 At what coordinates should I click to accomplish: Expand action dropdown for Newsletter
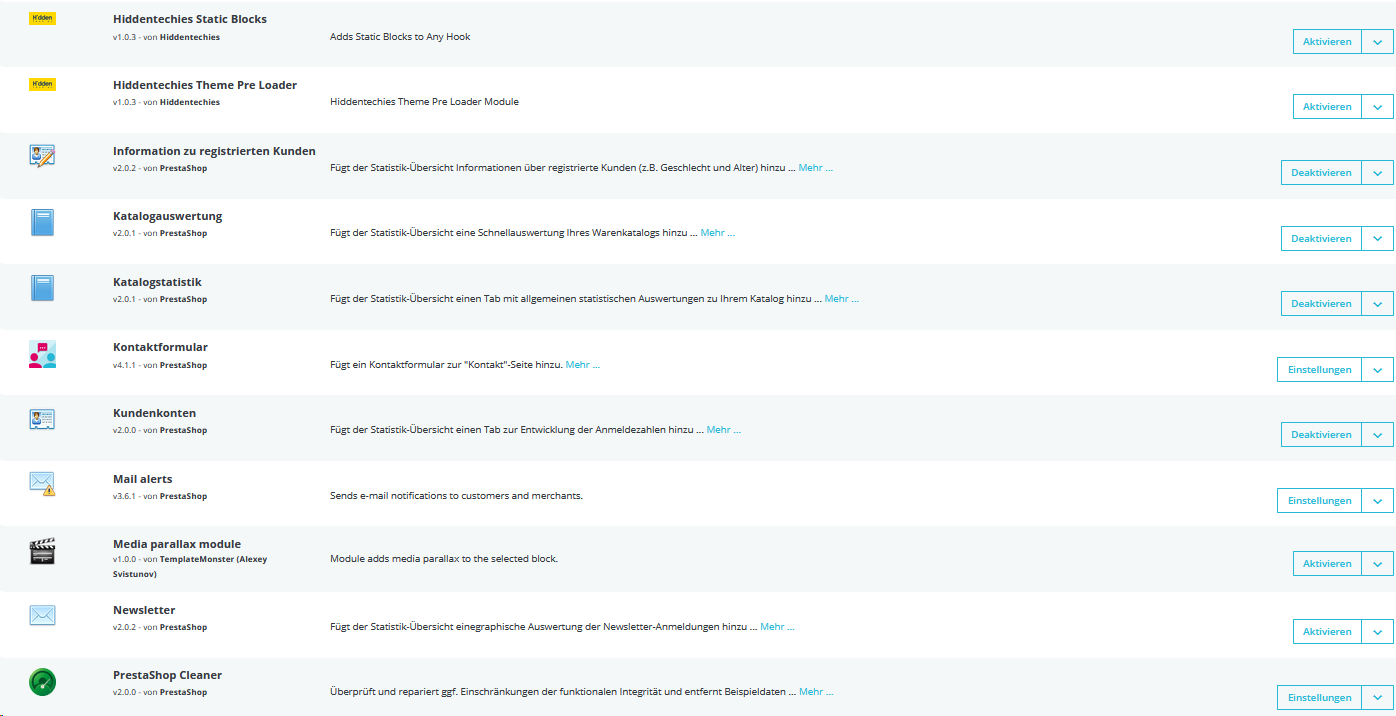click(x=1377, y=632)
